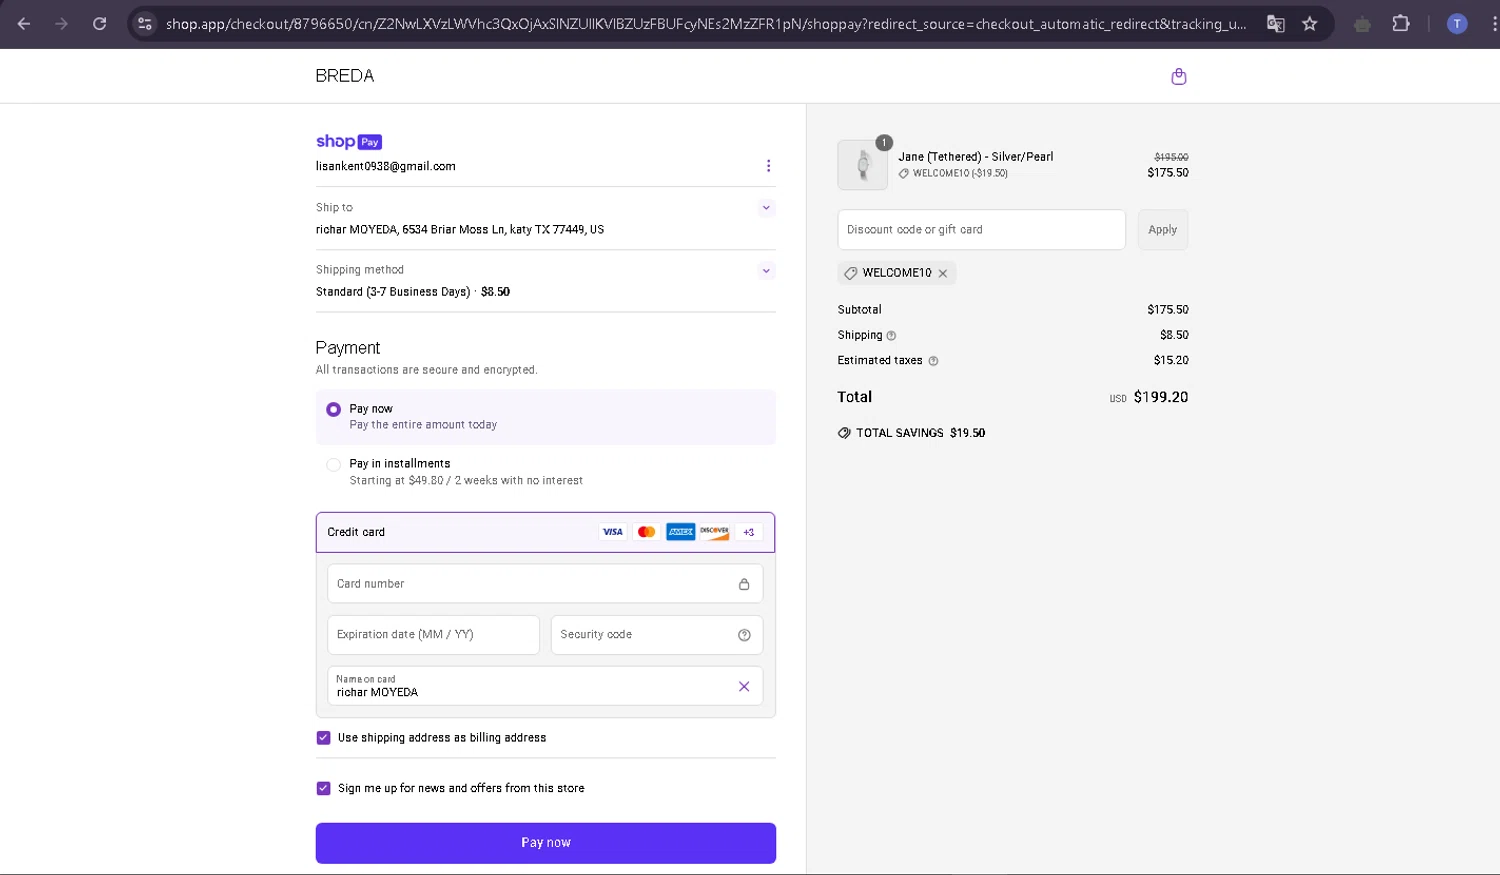Click the extension icon beside the puzzle
Image resolution: width=1500 pixels, height=875 pixels.
coord(1362,24)
